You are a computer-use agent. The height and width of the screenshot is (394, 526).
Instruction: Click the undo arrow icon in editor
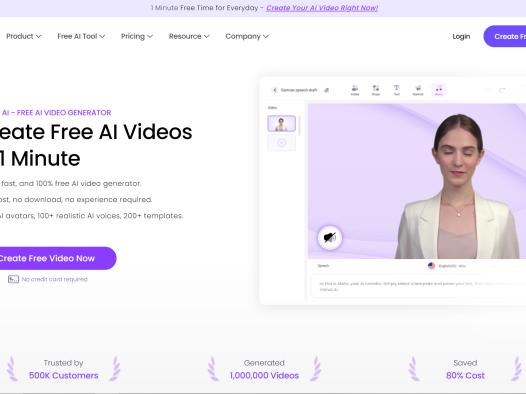click(x=488, y=90)
